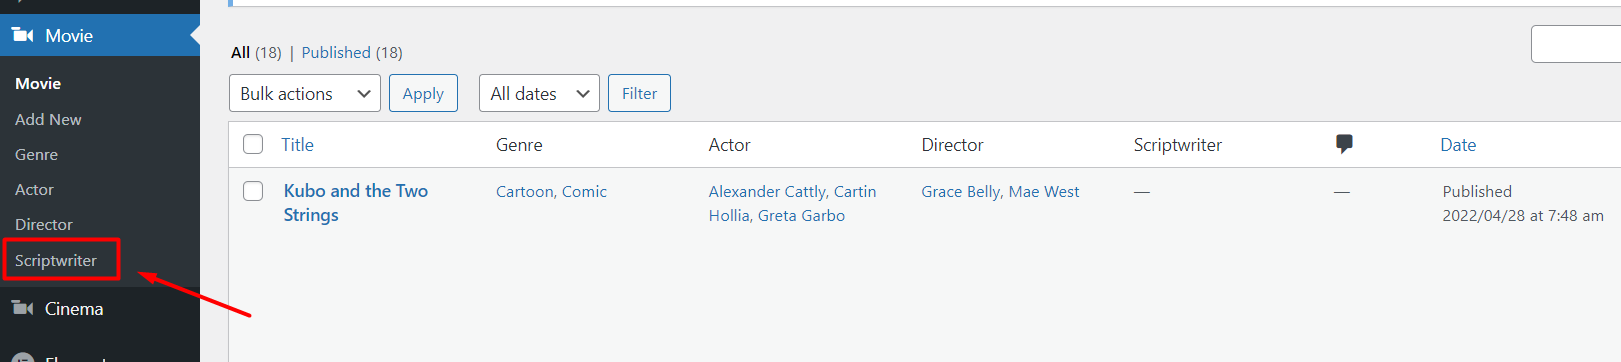Check the Kubo and the Two Strings row
This screenshot has height=362, width=1621.
(253, 191)
